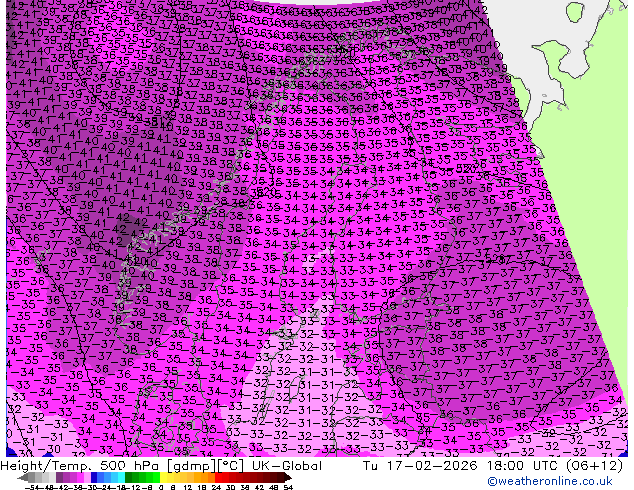The image size is (634, 490).
Task: Click the weatheronline.co.uk copyright link
Action: tap(549, 481)
